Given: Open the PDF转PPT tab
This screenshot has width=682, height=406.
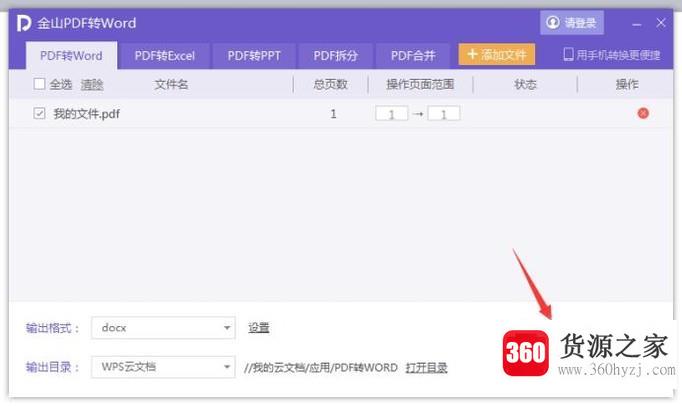Looking at the screenshot, I should (x=254, y=56).
